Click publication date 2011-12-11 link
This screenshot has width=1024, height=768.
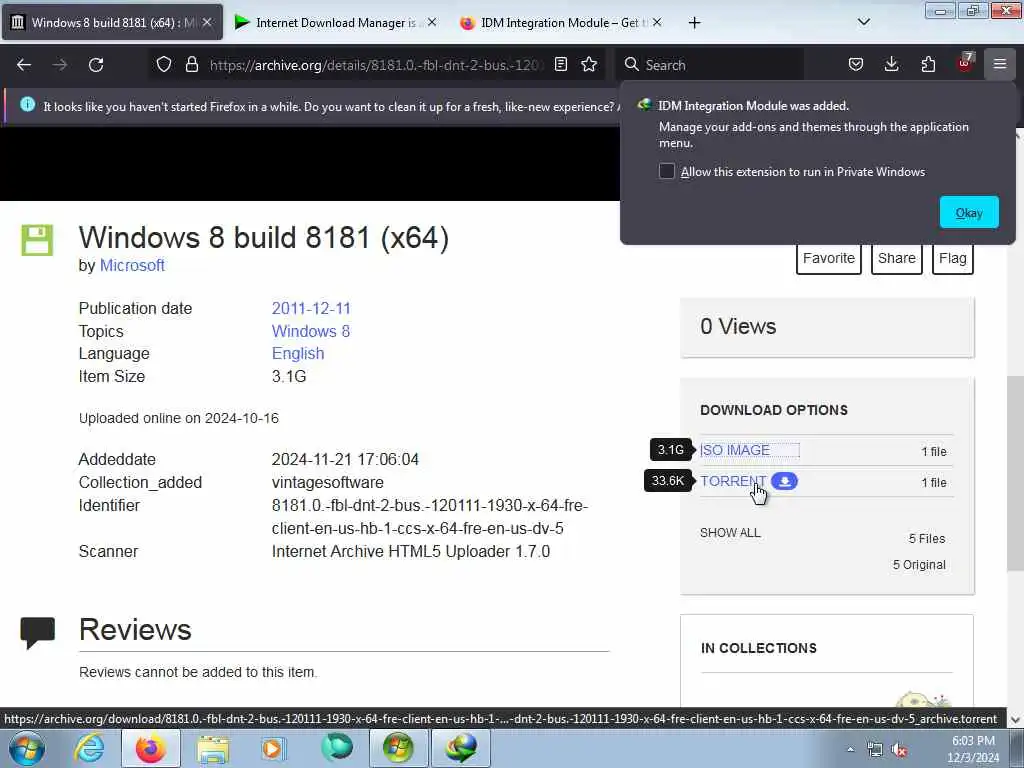(311, 308)
